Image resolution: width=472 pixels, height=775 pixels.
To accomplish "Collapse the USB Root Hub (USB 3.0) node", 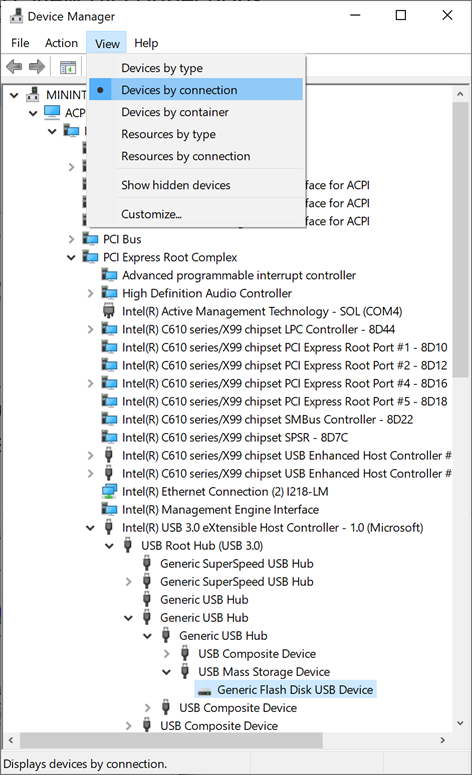I will point(109,546).
